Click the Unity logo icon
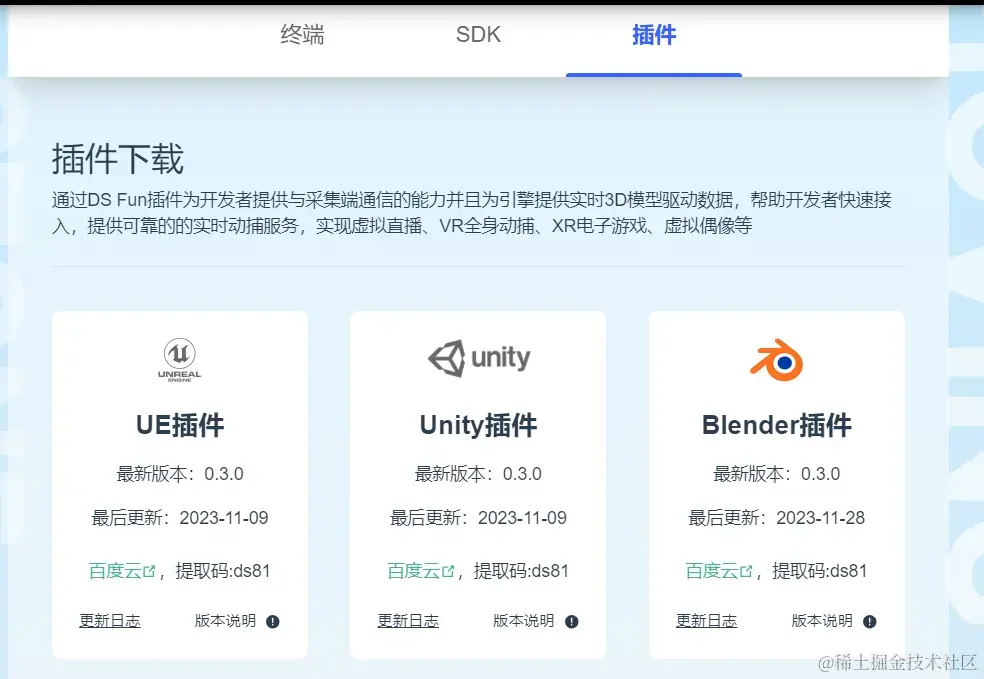Screen dimensions: 984x679 click(x=479, y=358)
